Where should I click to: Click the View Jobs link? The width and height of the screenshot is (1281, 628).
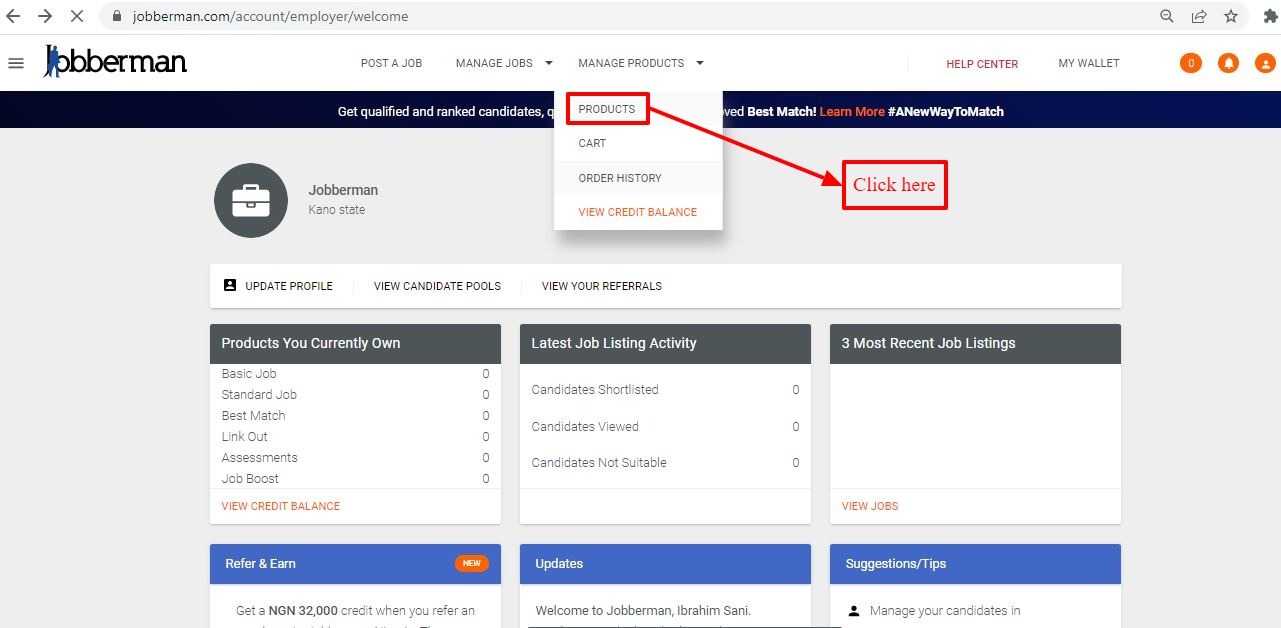pyautogui.click(x=870, y=506)
